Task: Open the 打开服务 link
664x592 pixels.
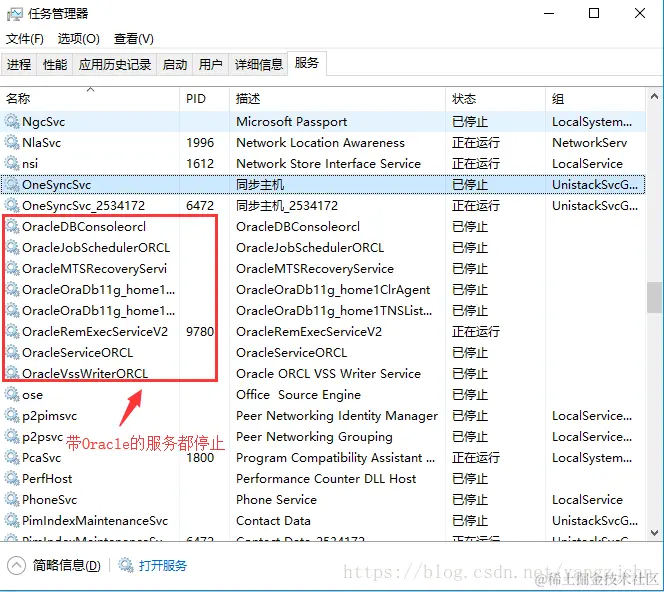Action: coord(163,566)
